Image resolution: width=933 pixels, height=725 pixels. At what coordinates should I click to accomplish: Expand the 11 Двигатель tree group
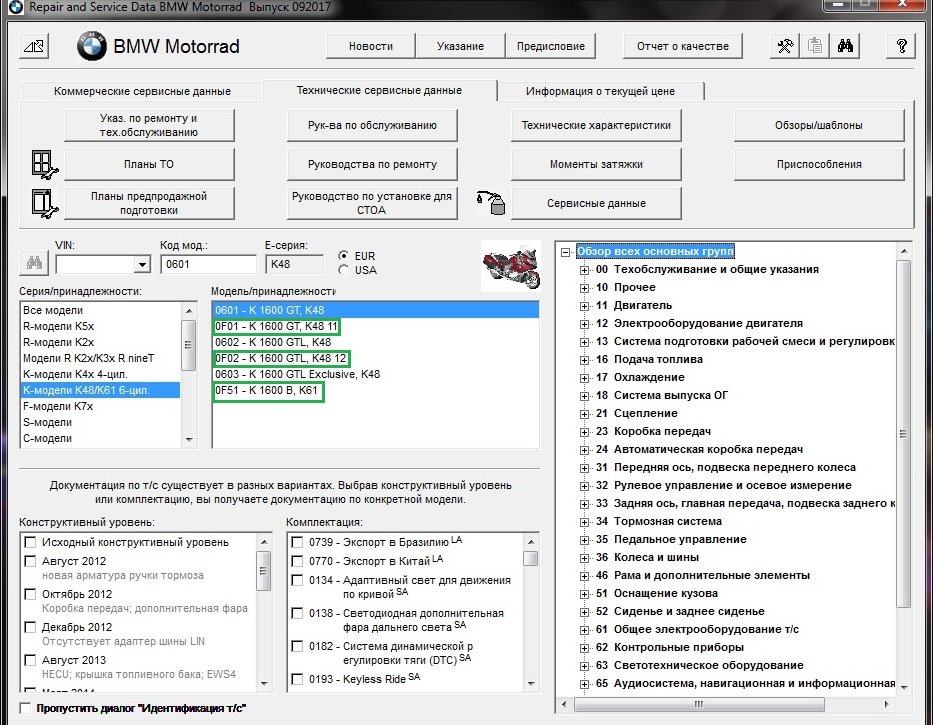pos(585,305)
